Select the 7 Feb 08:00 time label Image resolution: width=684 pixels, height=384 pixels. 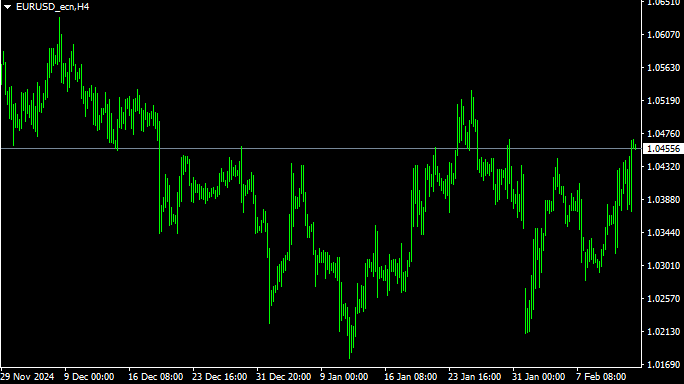[x=601, y=377]
